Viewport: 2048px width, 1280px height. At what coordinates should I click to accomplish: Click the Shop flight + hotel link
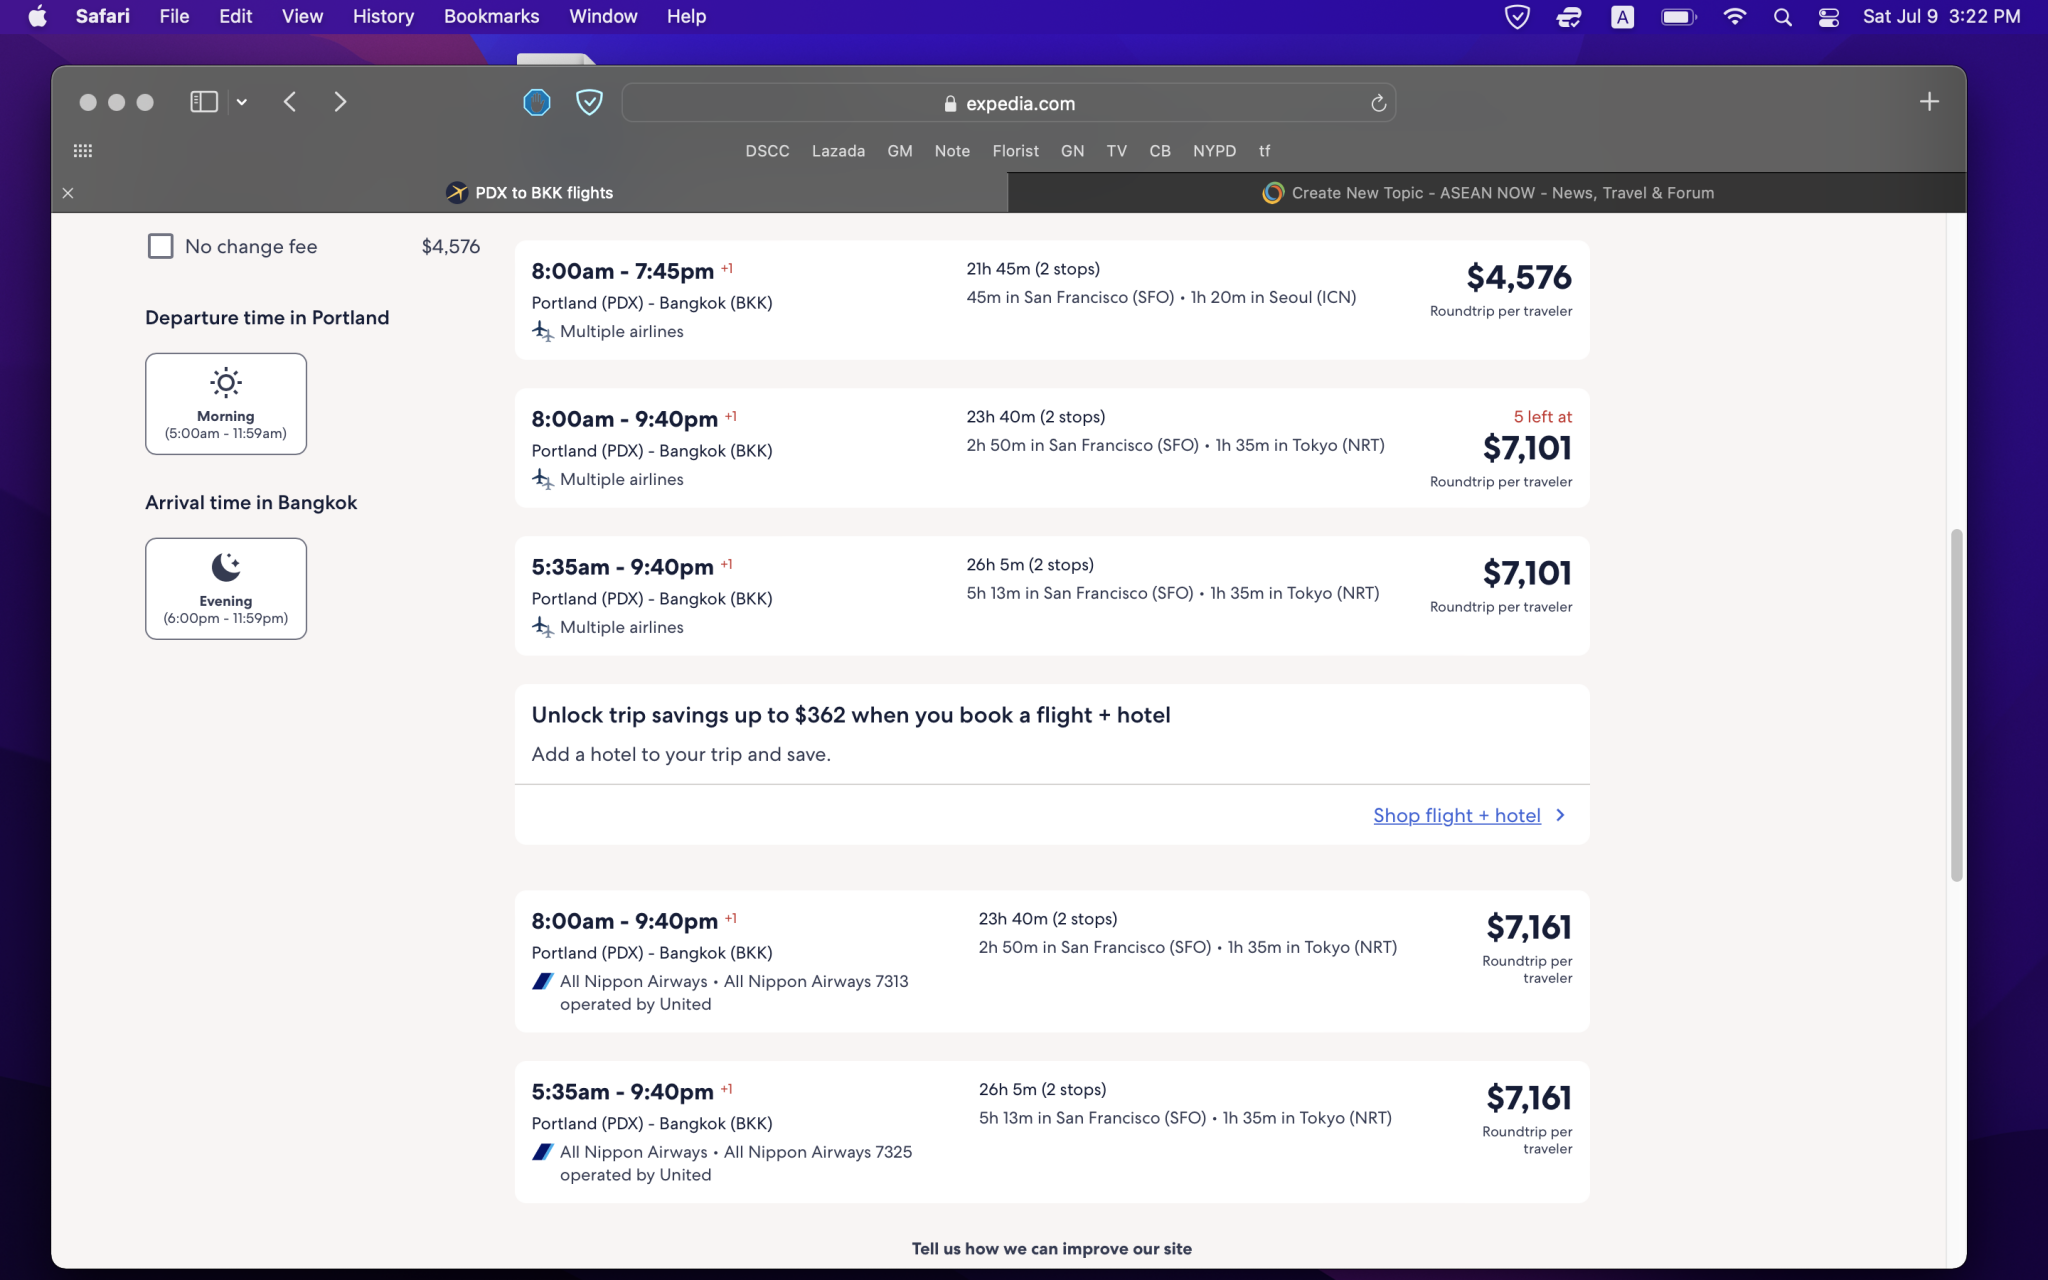coord(1456,815)
